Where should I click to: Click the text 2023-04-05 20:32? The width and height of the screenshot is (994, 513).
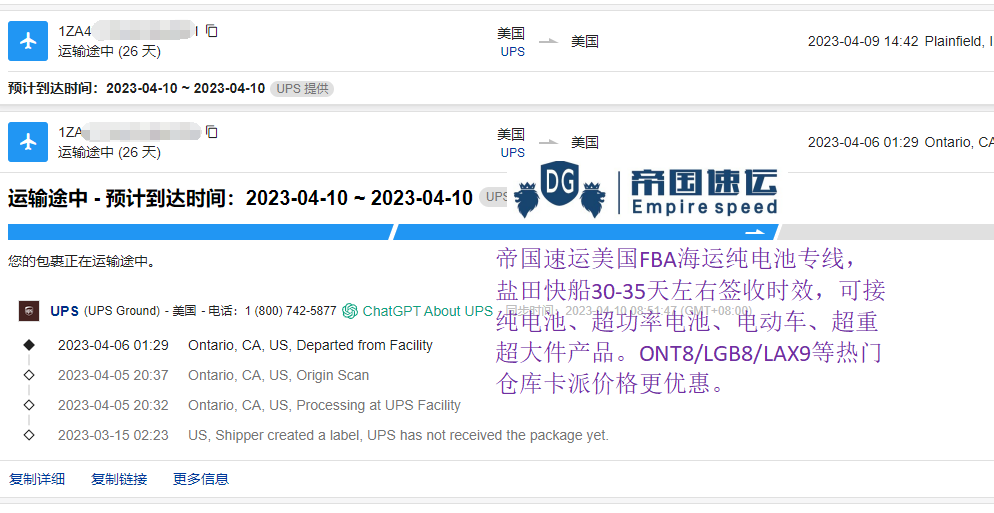point(113,405)
